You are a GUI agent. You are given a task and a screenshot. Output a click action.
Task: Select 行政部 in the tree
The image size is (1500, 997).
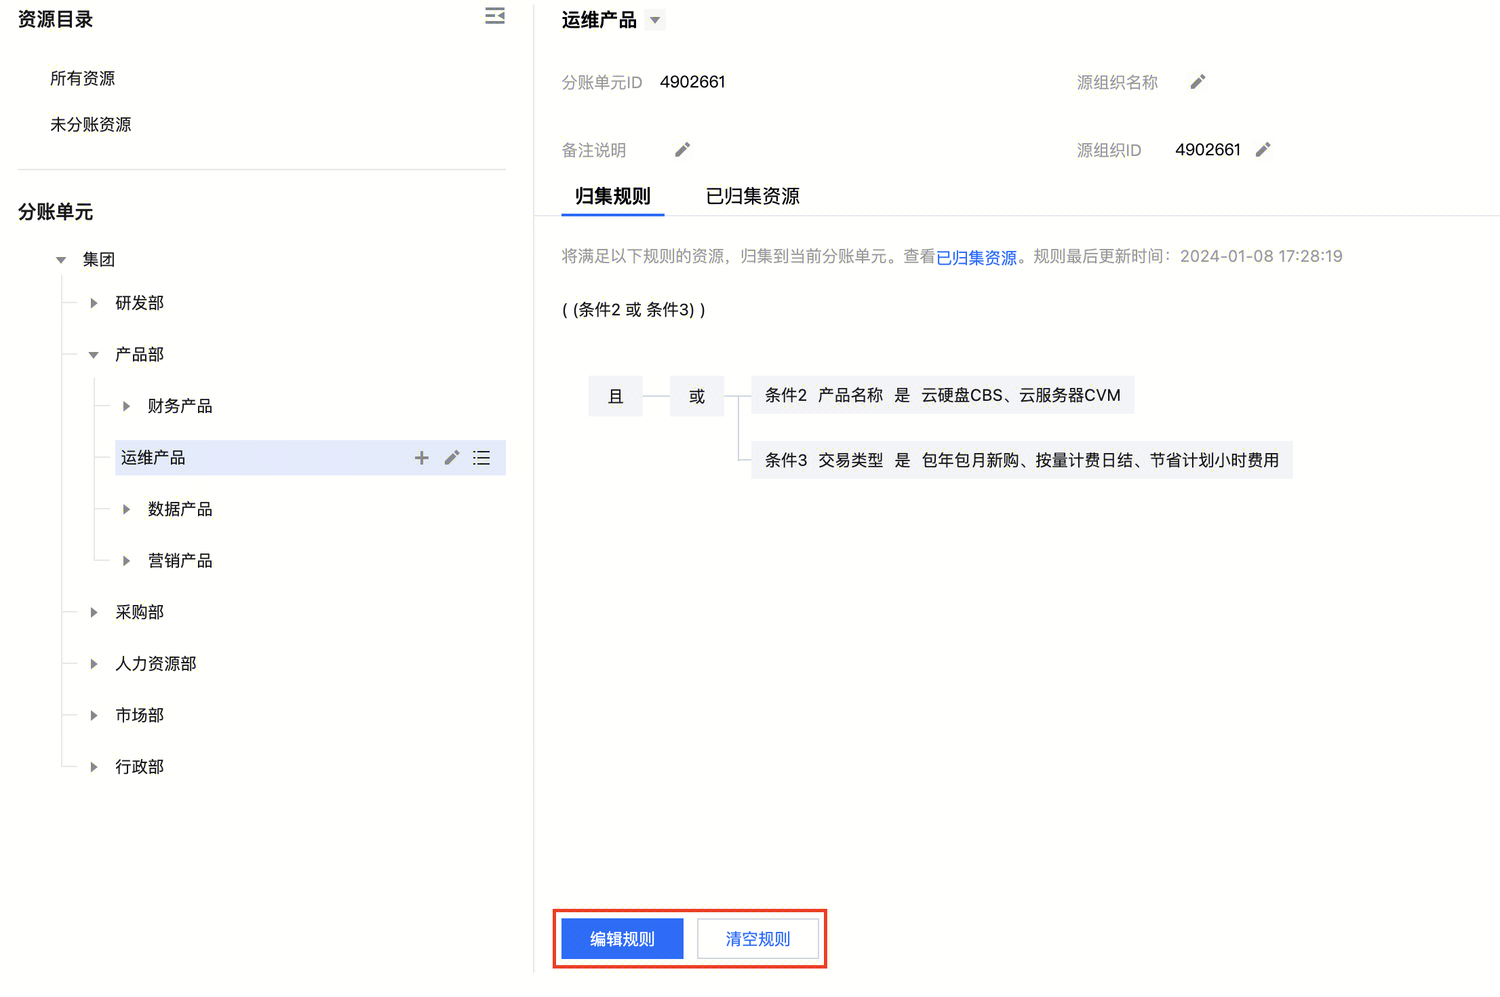[140, 767]
